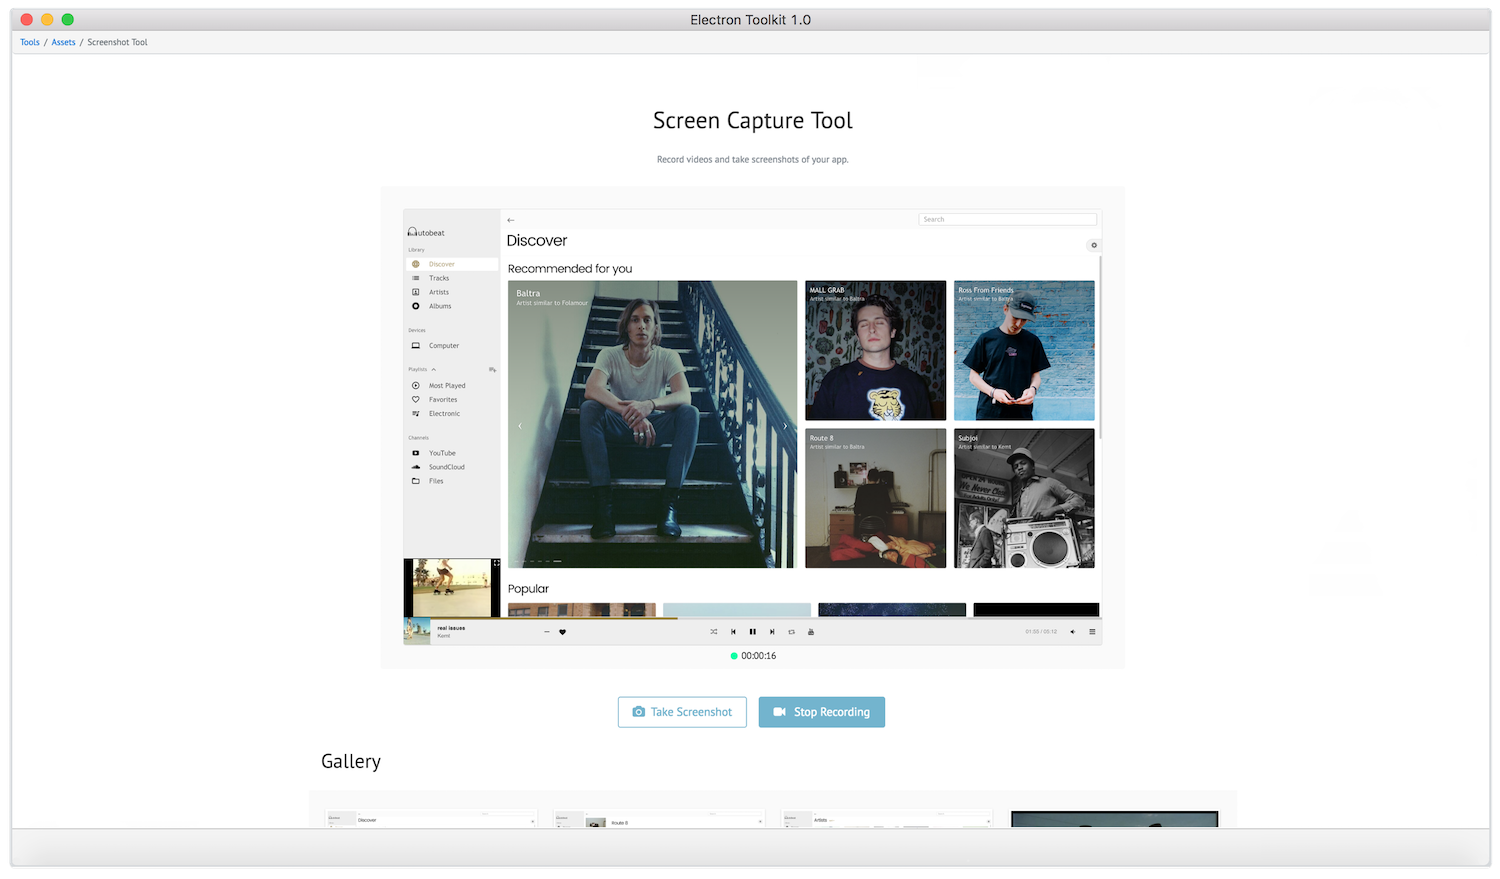This screenshot has height=879, width=1500.
Task: Click the Search input field
Action: (x=1008, y=219)
